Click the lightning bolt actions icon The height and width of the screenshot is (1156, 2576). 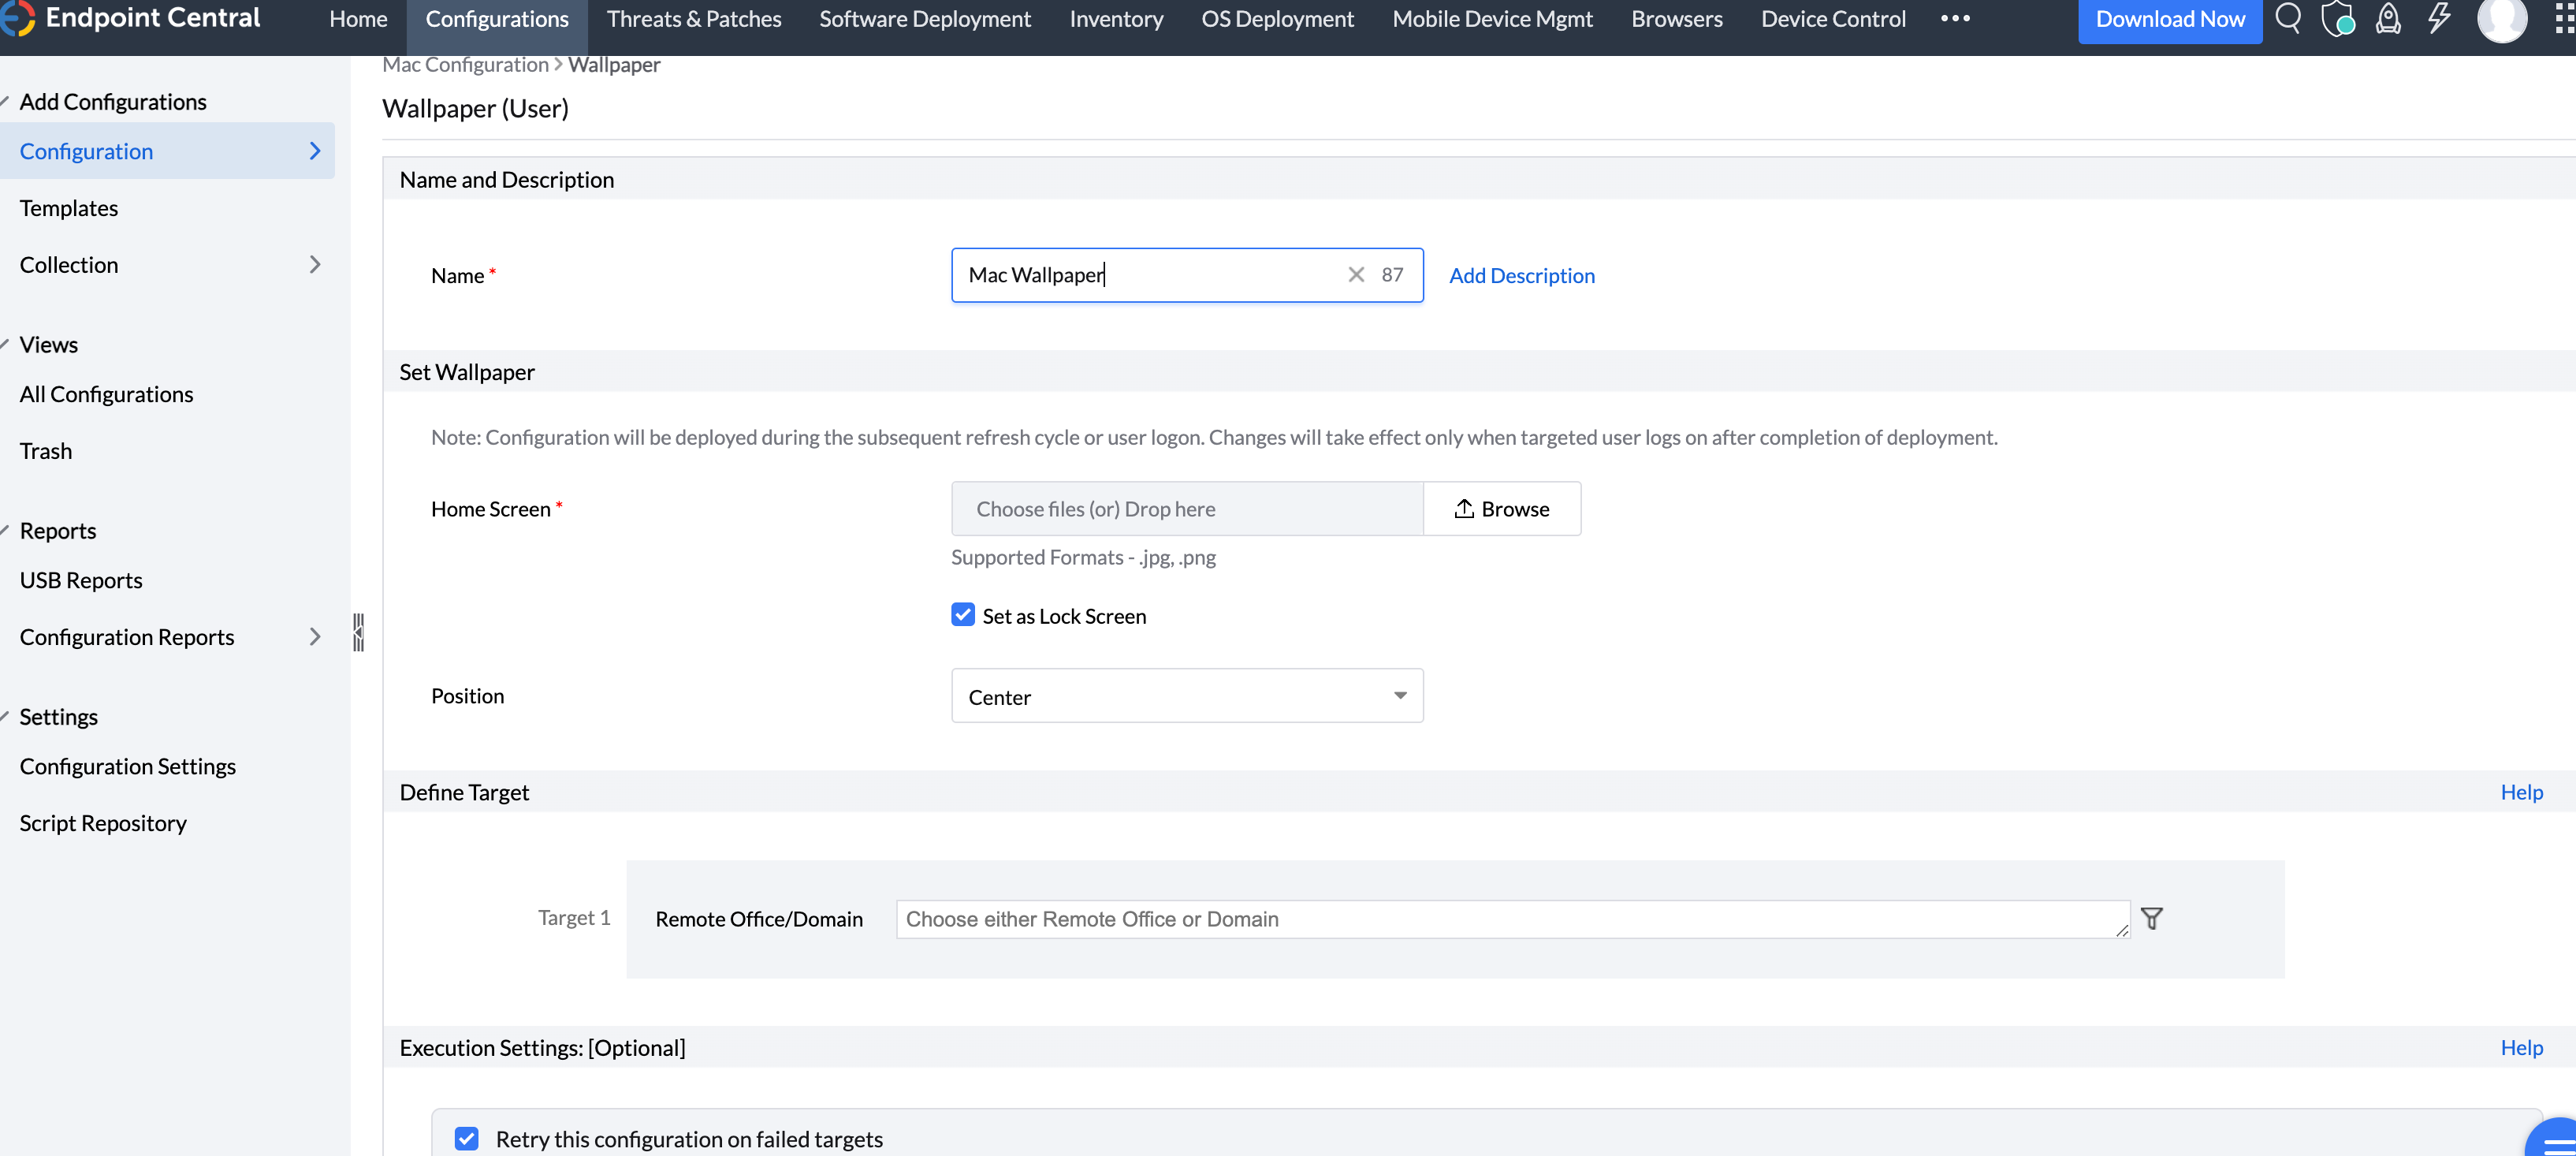pyautogui.click(x=2439, y=19)
